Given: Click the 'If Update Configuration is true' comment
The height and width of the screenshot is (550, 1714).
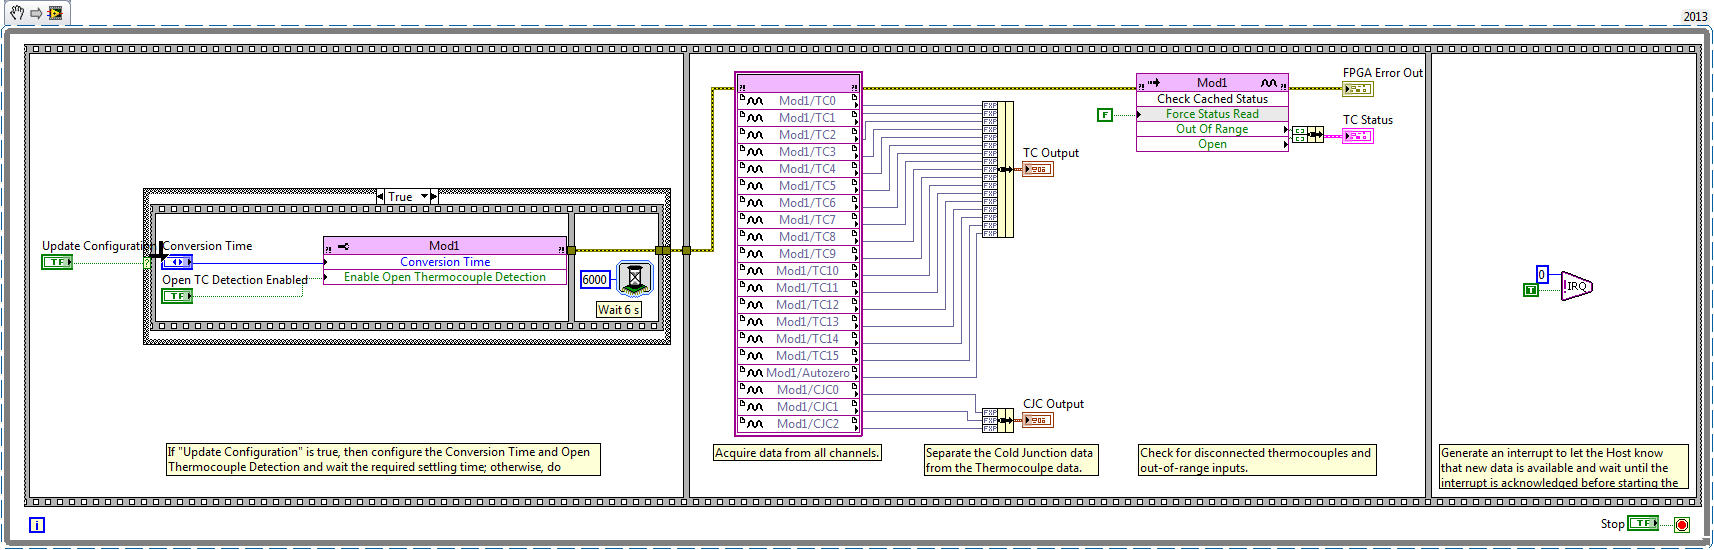Looking at the screenshot, I should coord(383,459).
